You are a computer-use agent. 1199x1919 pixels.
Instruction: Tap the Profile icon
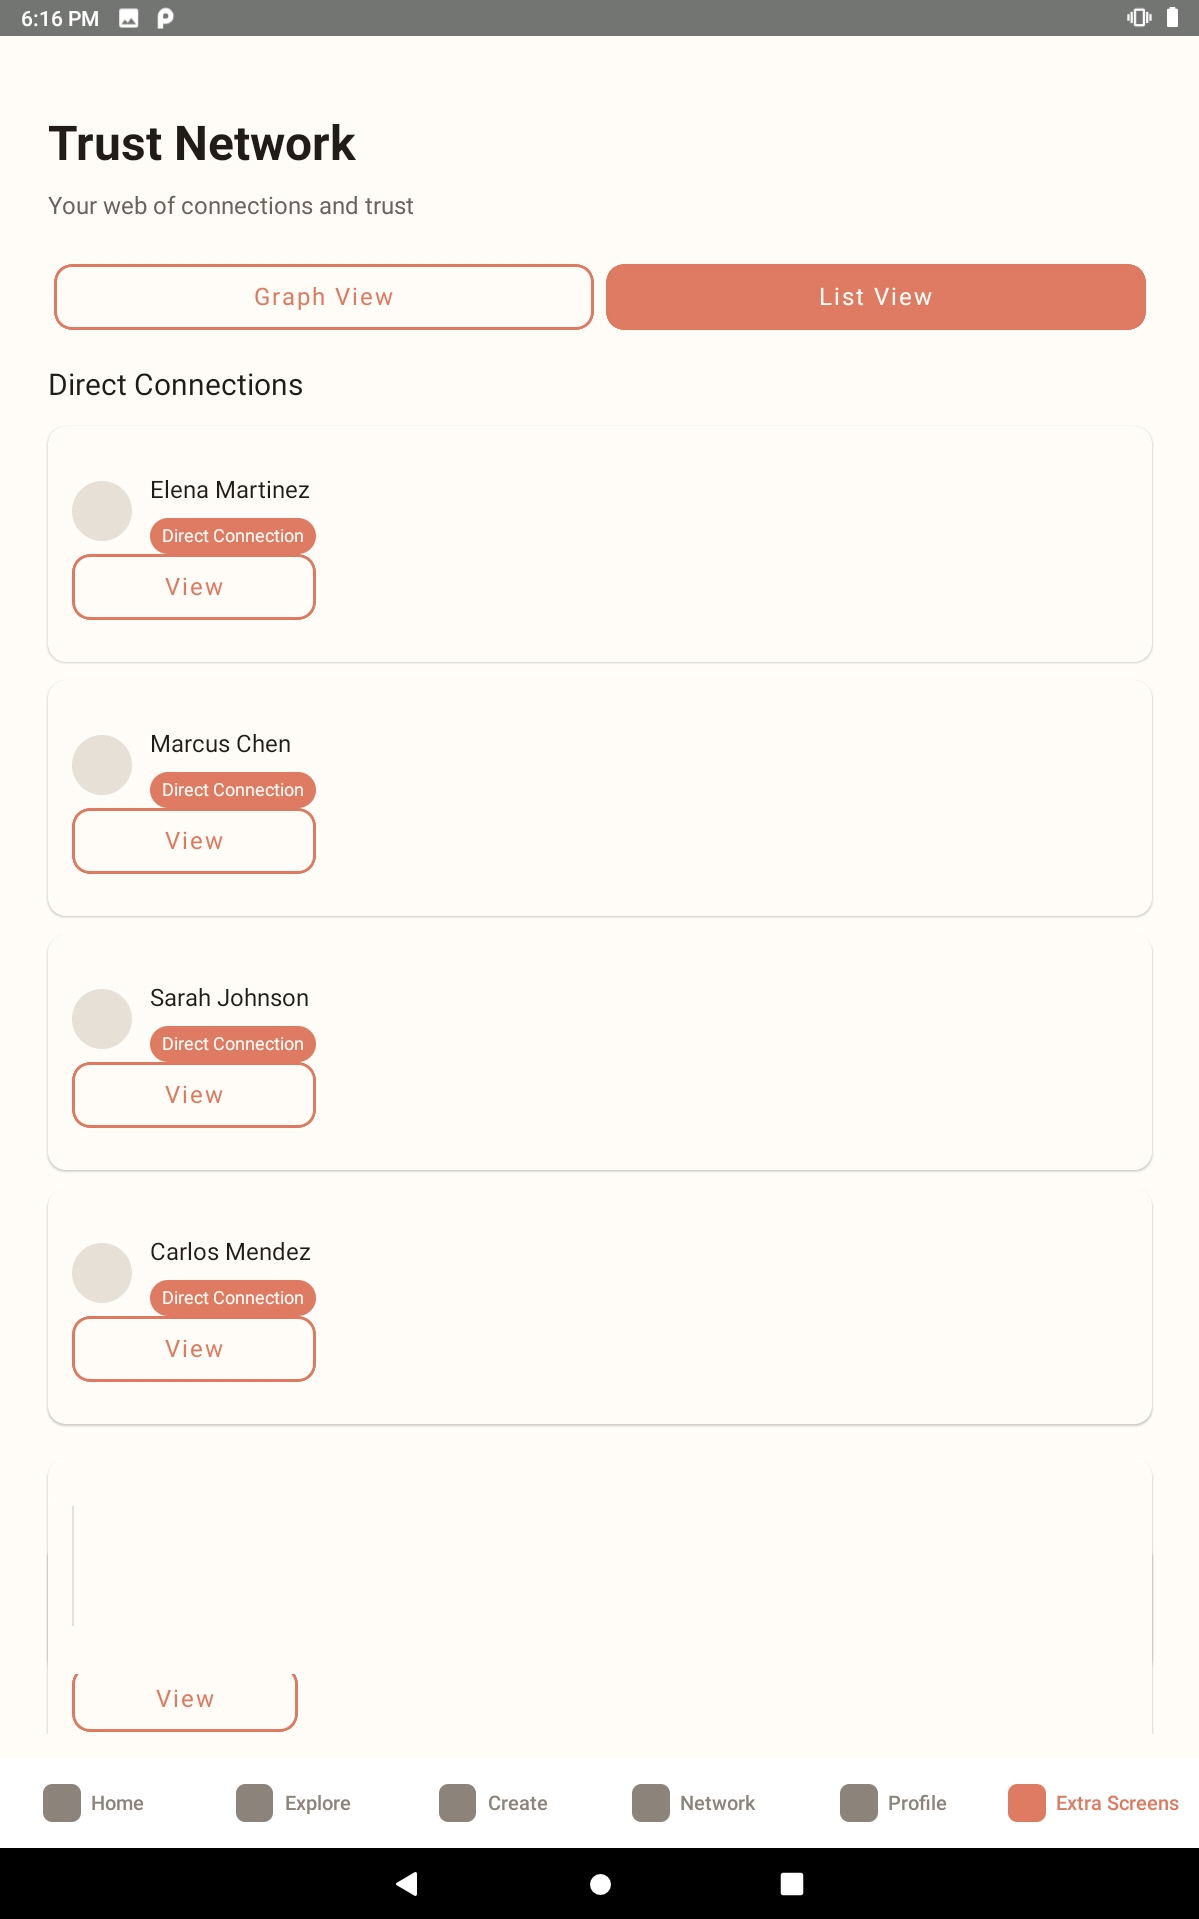click(x=859, y=1803)
